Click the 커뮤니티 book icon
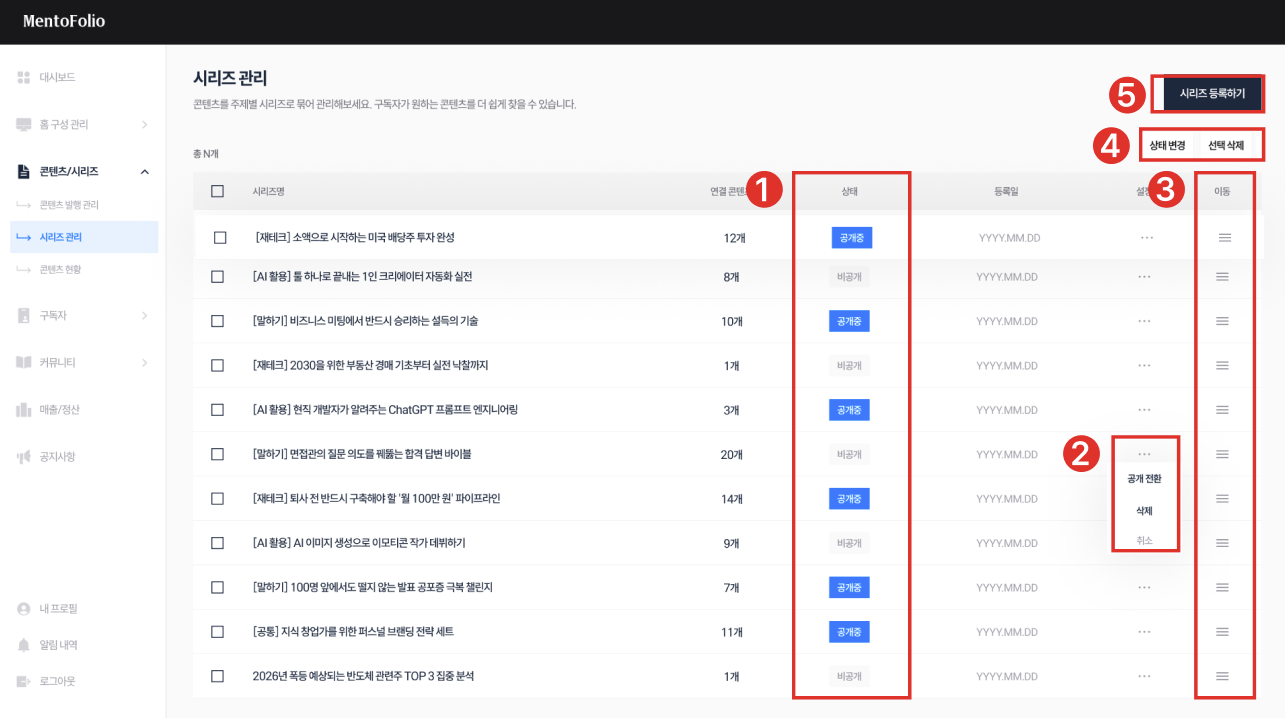This screenshot has height=718, width=1285. (x=24, y=362)
